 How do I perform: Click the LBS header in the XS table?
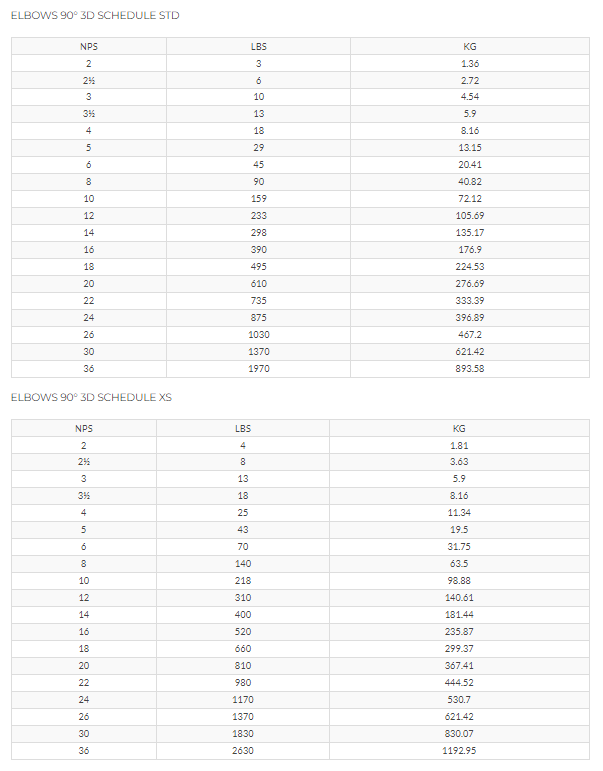point(243,428)
